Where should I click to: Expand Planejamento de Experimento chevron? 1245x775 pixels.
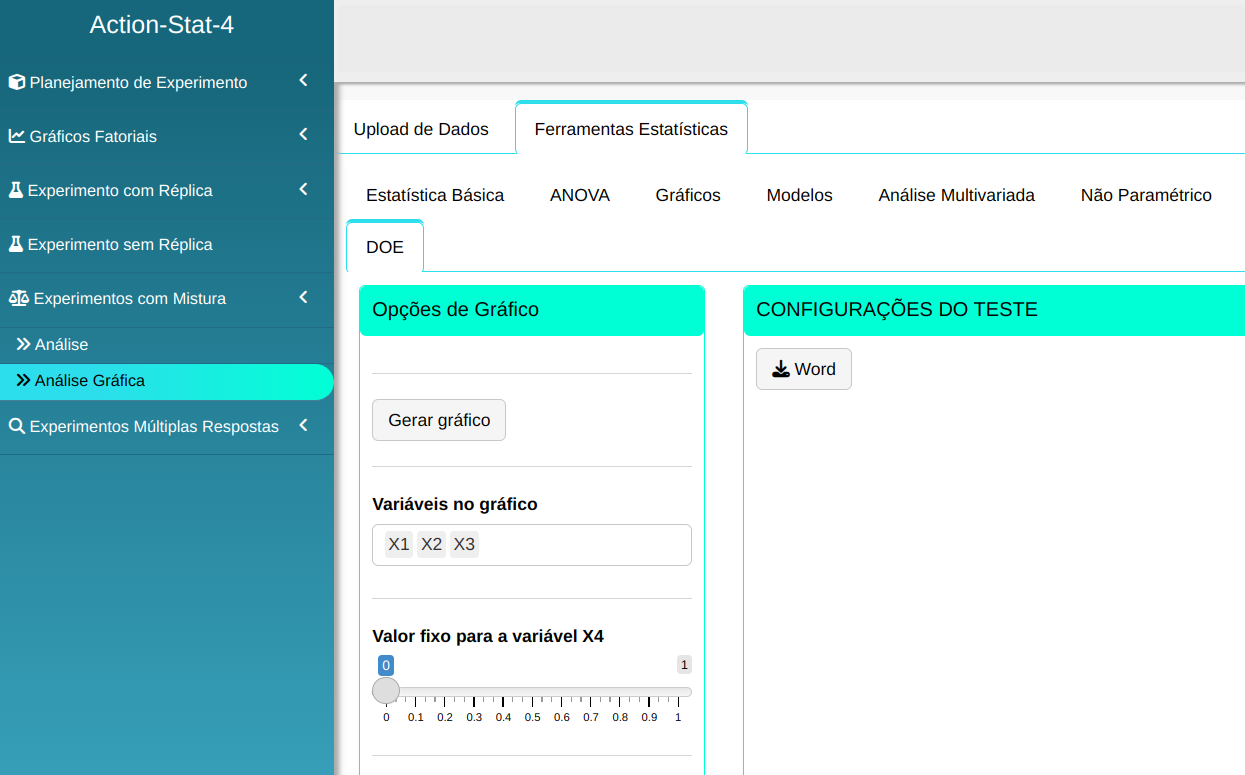click(303, 81)
